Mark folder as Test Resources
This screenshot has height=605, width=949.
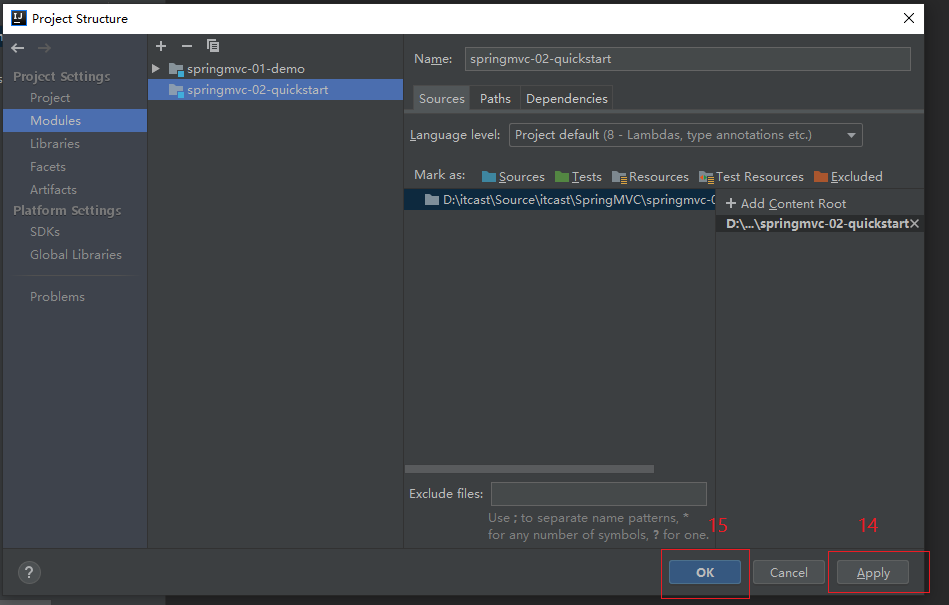(751, 177)
